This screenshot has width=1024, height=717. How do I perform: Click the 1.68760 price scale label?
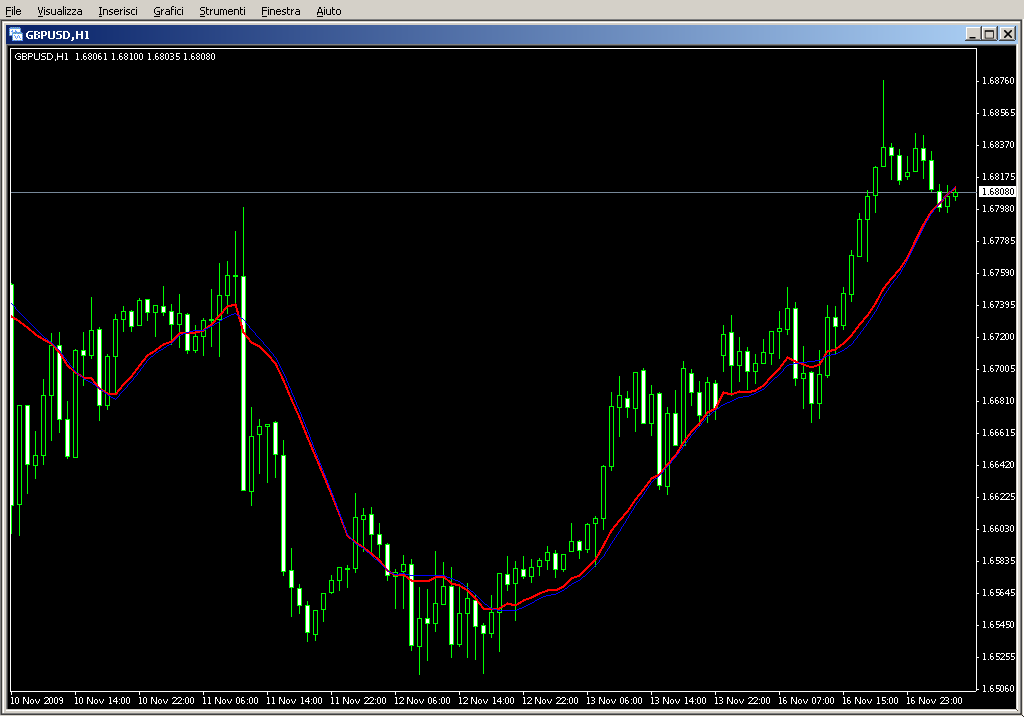point(999,81)
